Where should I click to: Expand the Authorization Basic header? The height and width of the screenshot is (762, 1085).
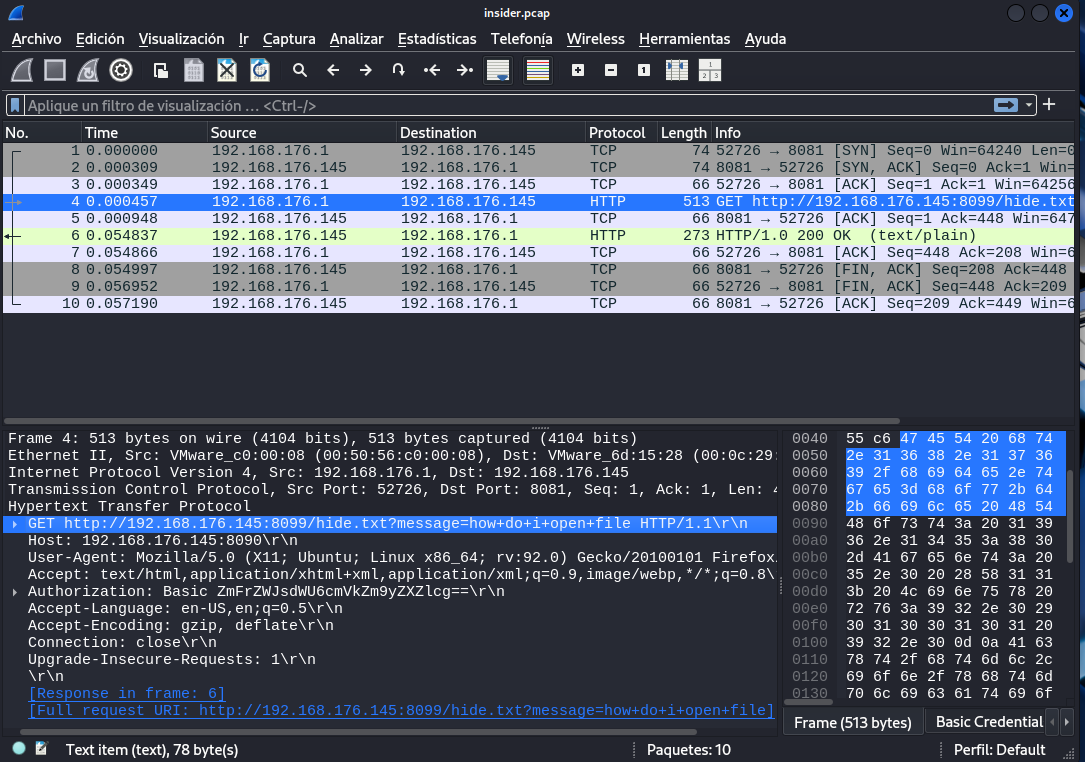15,592
